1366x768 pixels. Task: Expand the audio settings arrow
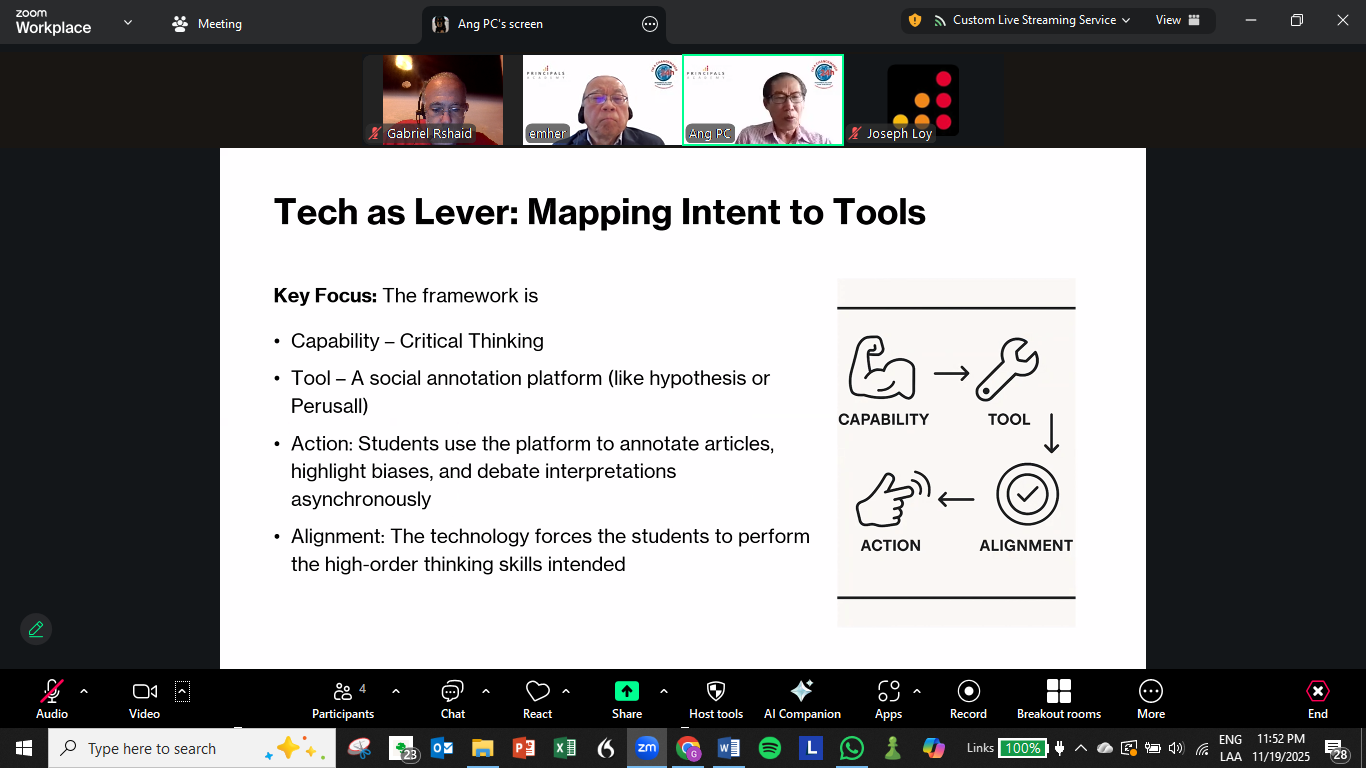(84, 691)
